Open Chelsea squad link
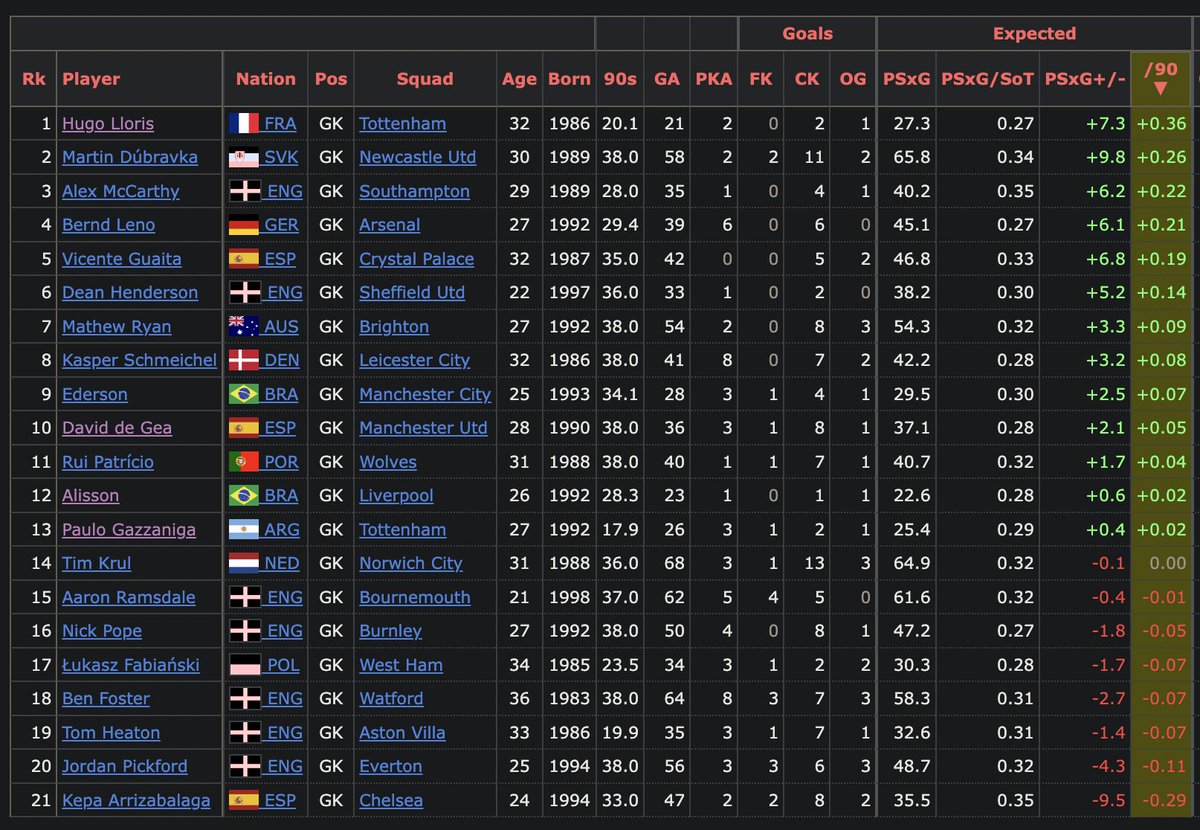This screenshot has height=830, width=1200. click(392, 800)
